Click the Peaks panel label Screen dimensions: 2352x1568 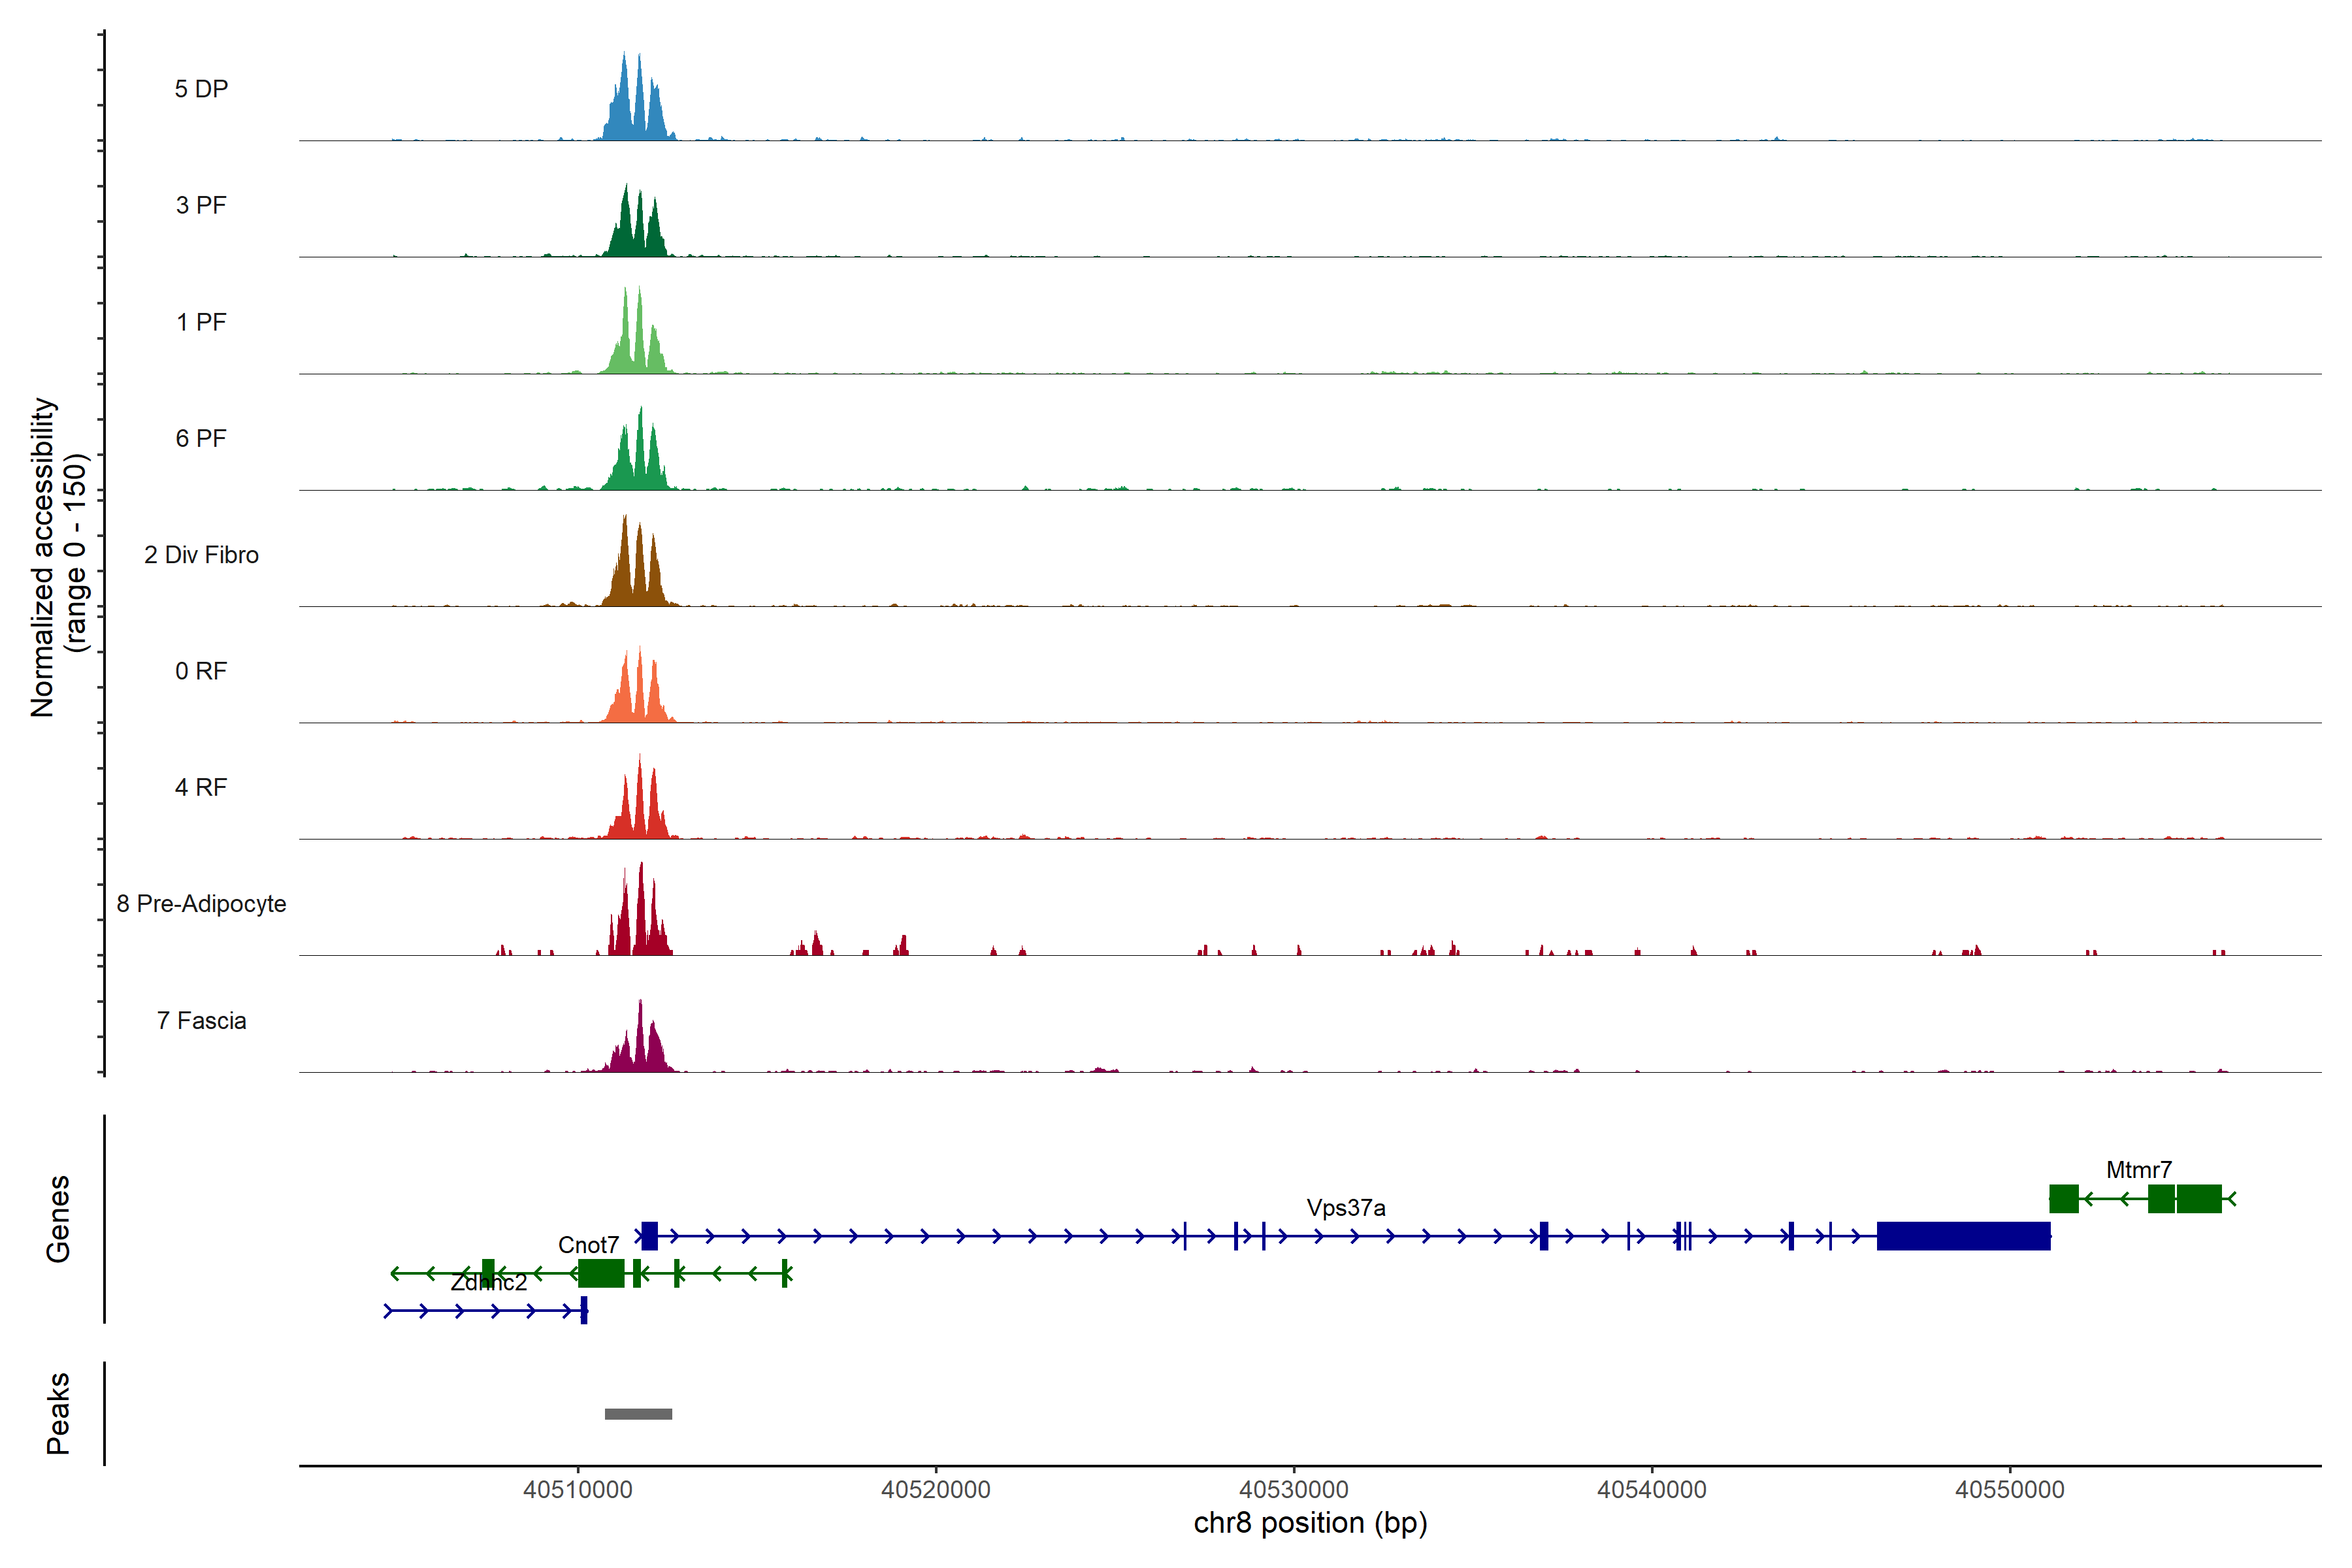click(x=58, y=1413)
